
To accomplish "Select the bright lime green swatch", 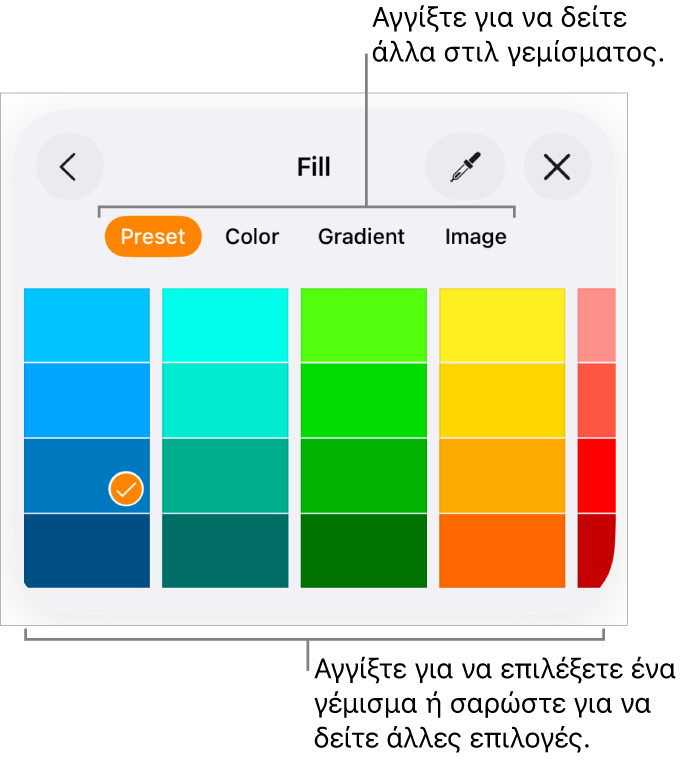I will tap(364, 325).
